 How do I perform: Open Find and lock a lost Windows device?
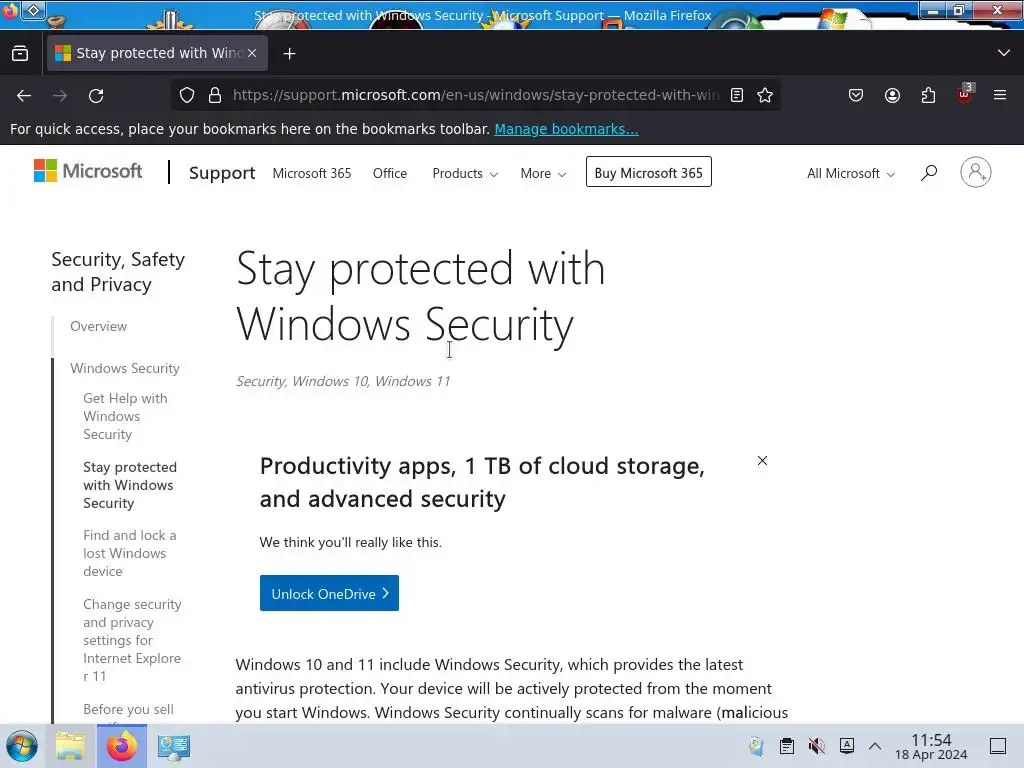130,552
